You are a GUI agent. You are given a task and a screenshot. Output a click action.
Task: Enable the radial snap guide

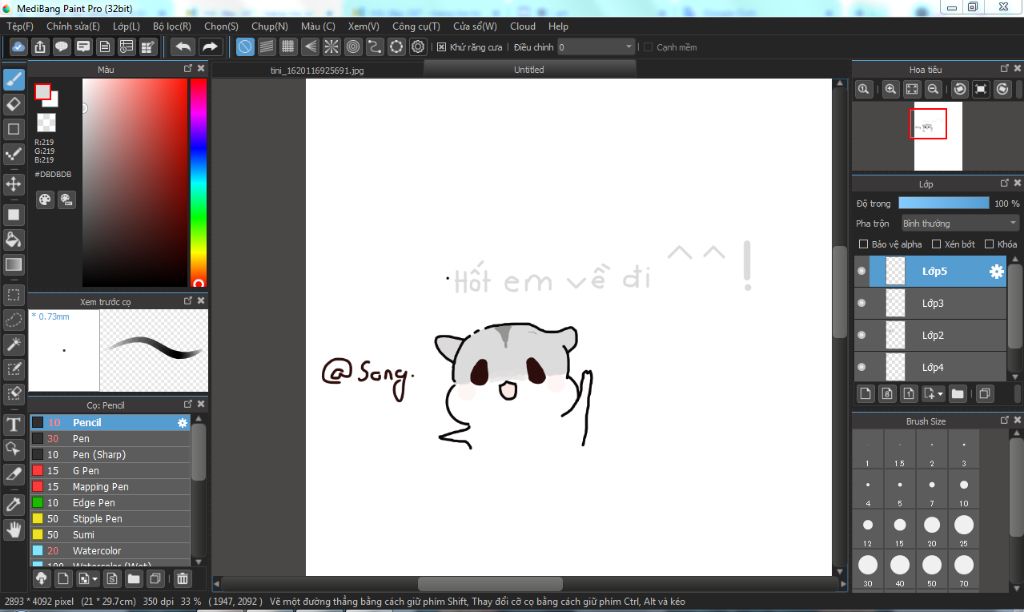332,47
